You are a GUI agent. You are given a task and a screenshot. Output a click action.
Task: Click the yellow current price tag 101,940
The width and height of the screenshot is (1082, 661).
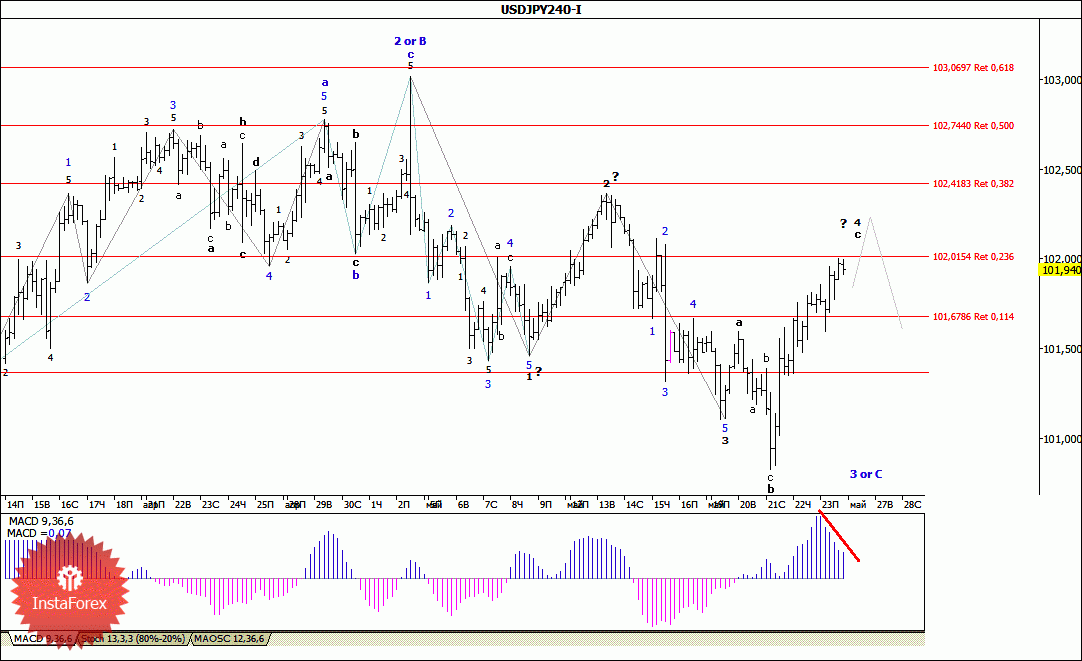click(x=1061, y=270)
